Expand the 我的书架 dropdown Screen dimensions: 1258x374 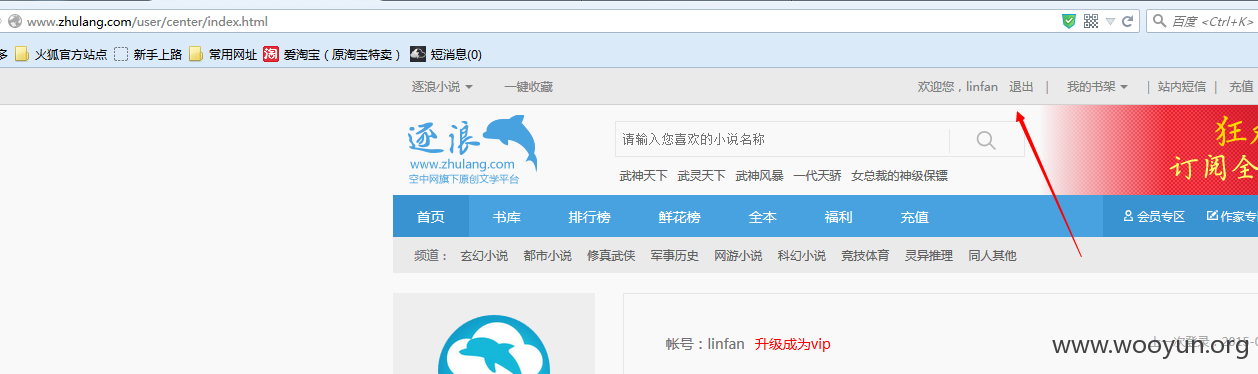(1097, 87)
